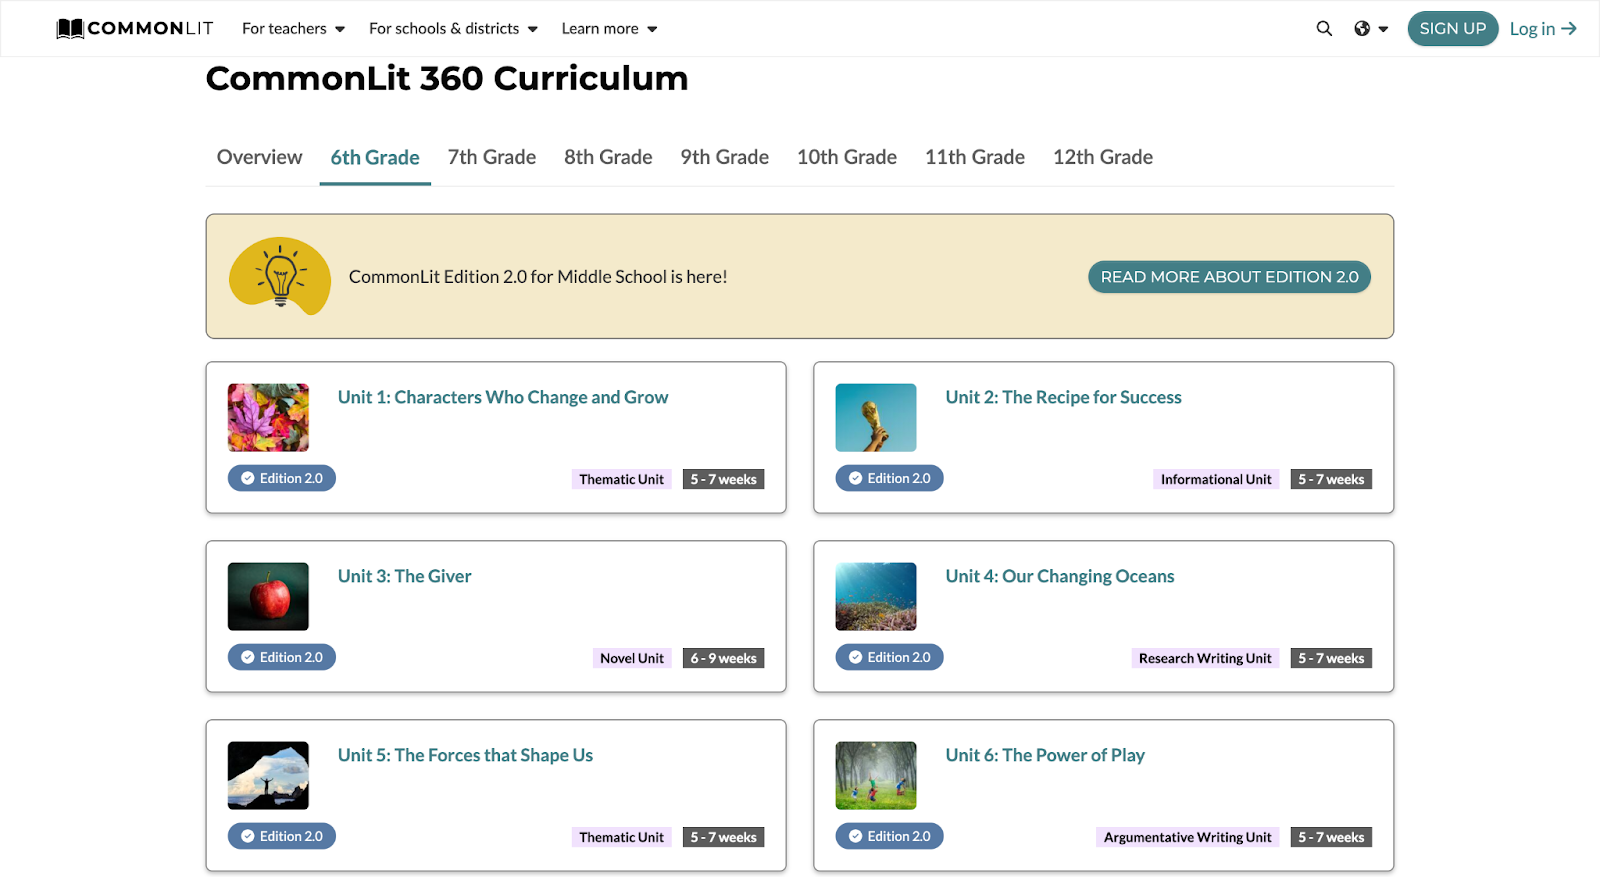Click the CommonLit logo
Screen dimensions: 1600x877
pos(135,28)
